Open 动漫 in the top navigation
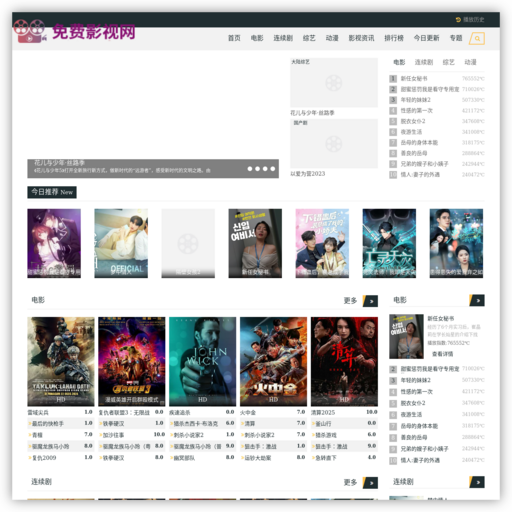Viewport: 512px width, 512px height. pyautogui.click(x=332, y=38)
